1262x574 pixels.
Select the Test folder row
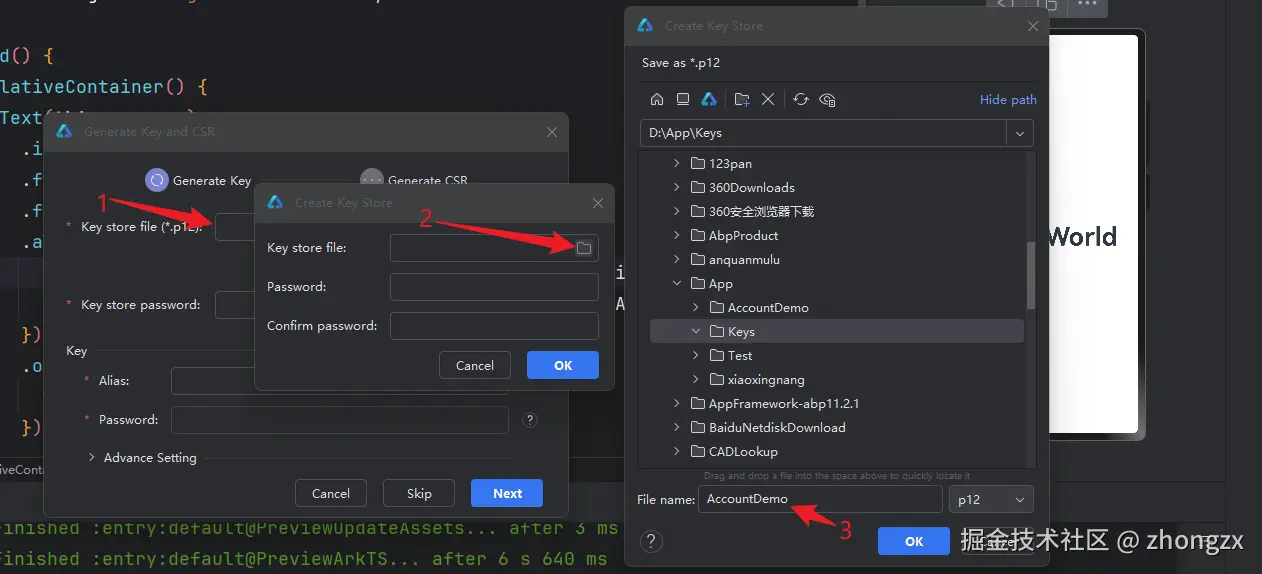coord(837,356)
